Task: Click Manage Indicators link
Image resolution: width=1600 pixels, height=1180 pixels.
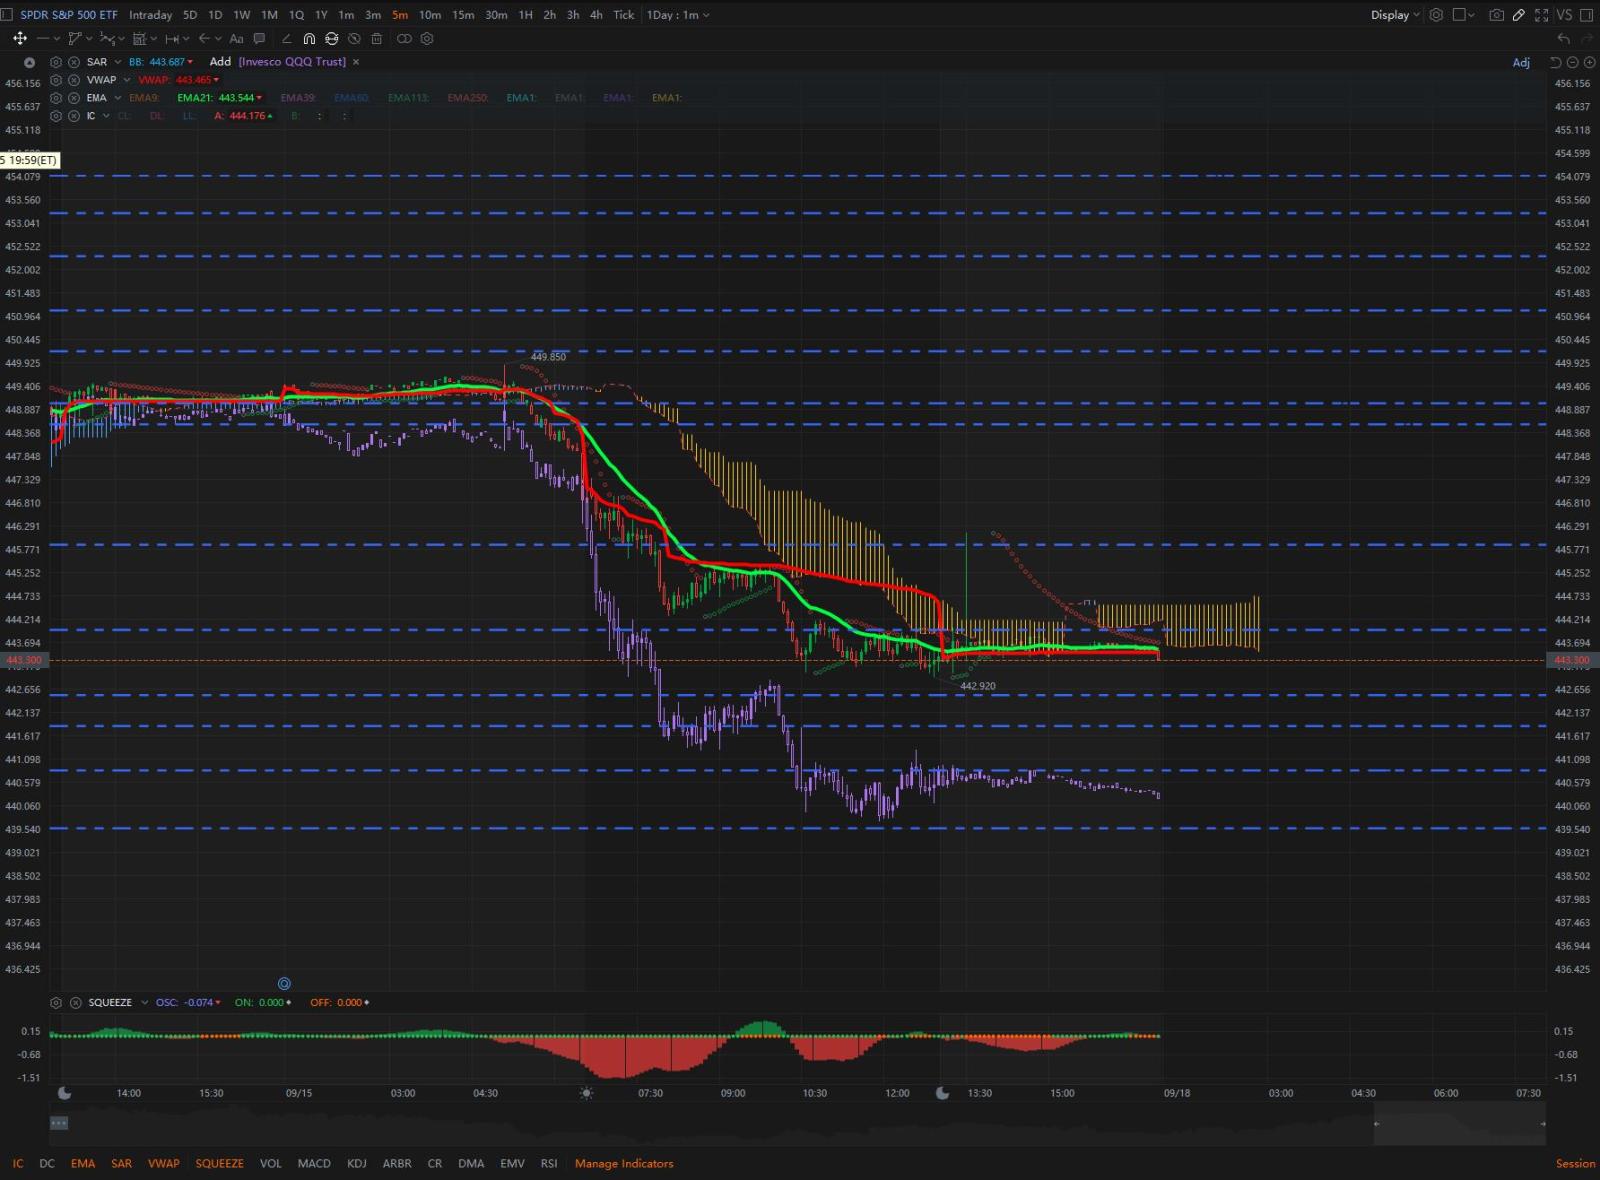Action: 624,1163
